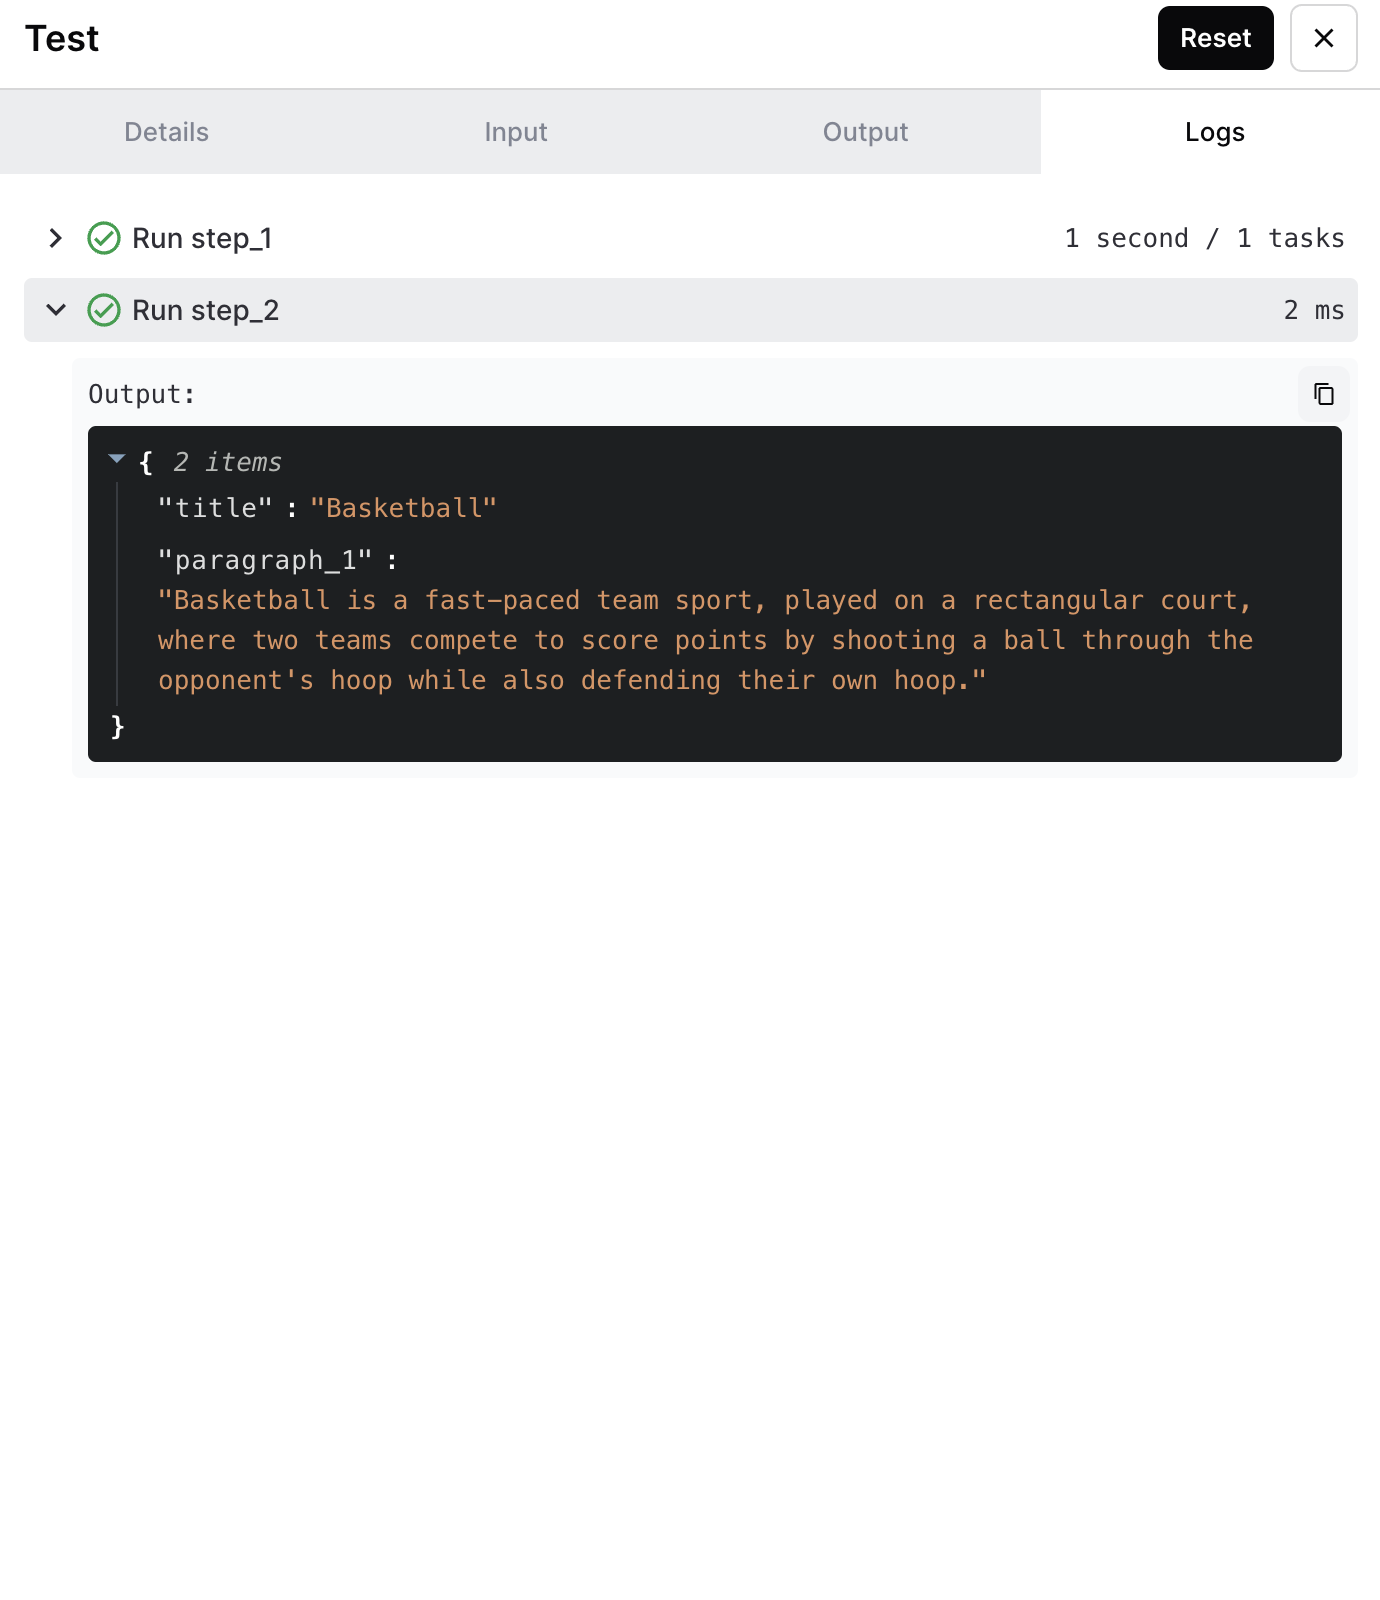Click the green checkmark next to Run step_2

104,310
